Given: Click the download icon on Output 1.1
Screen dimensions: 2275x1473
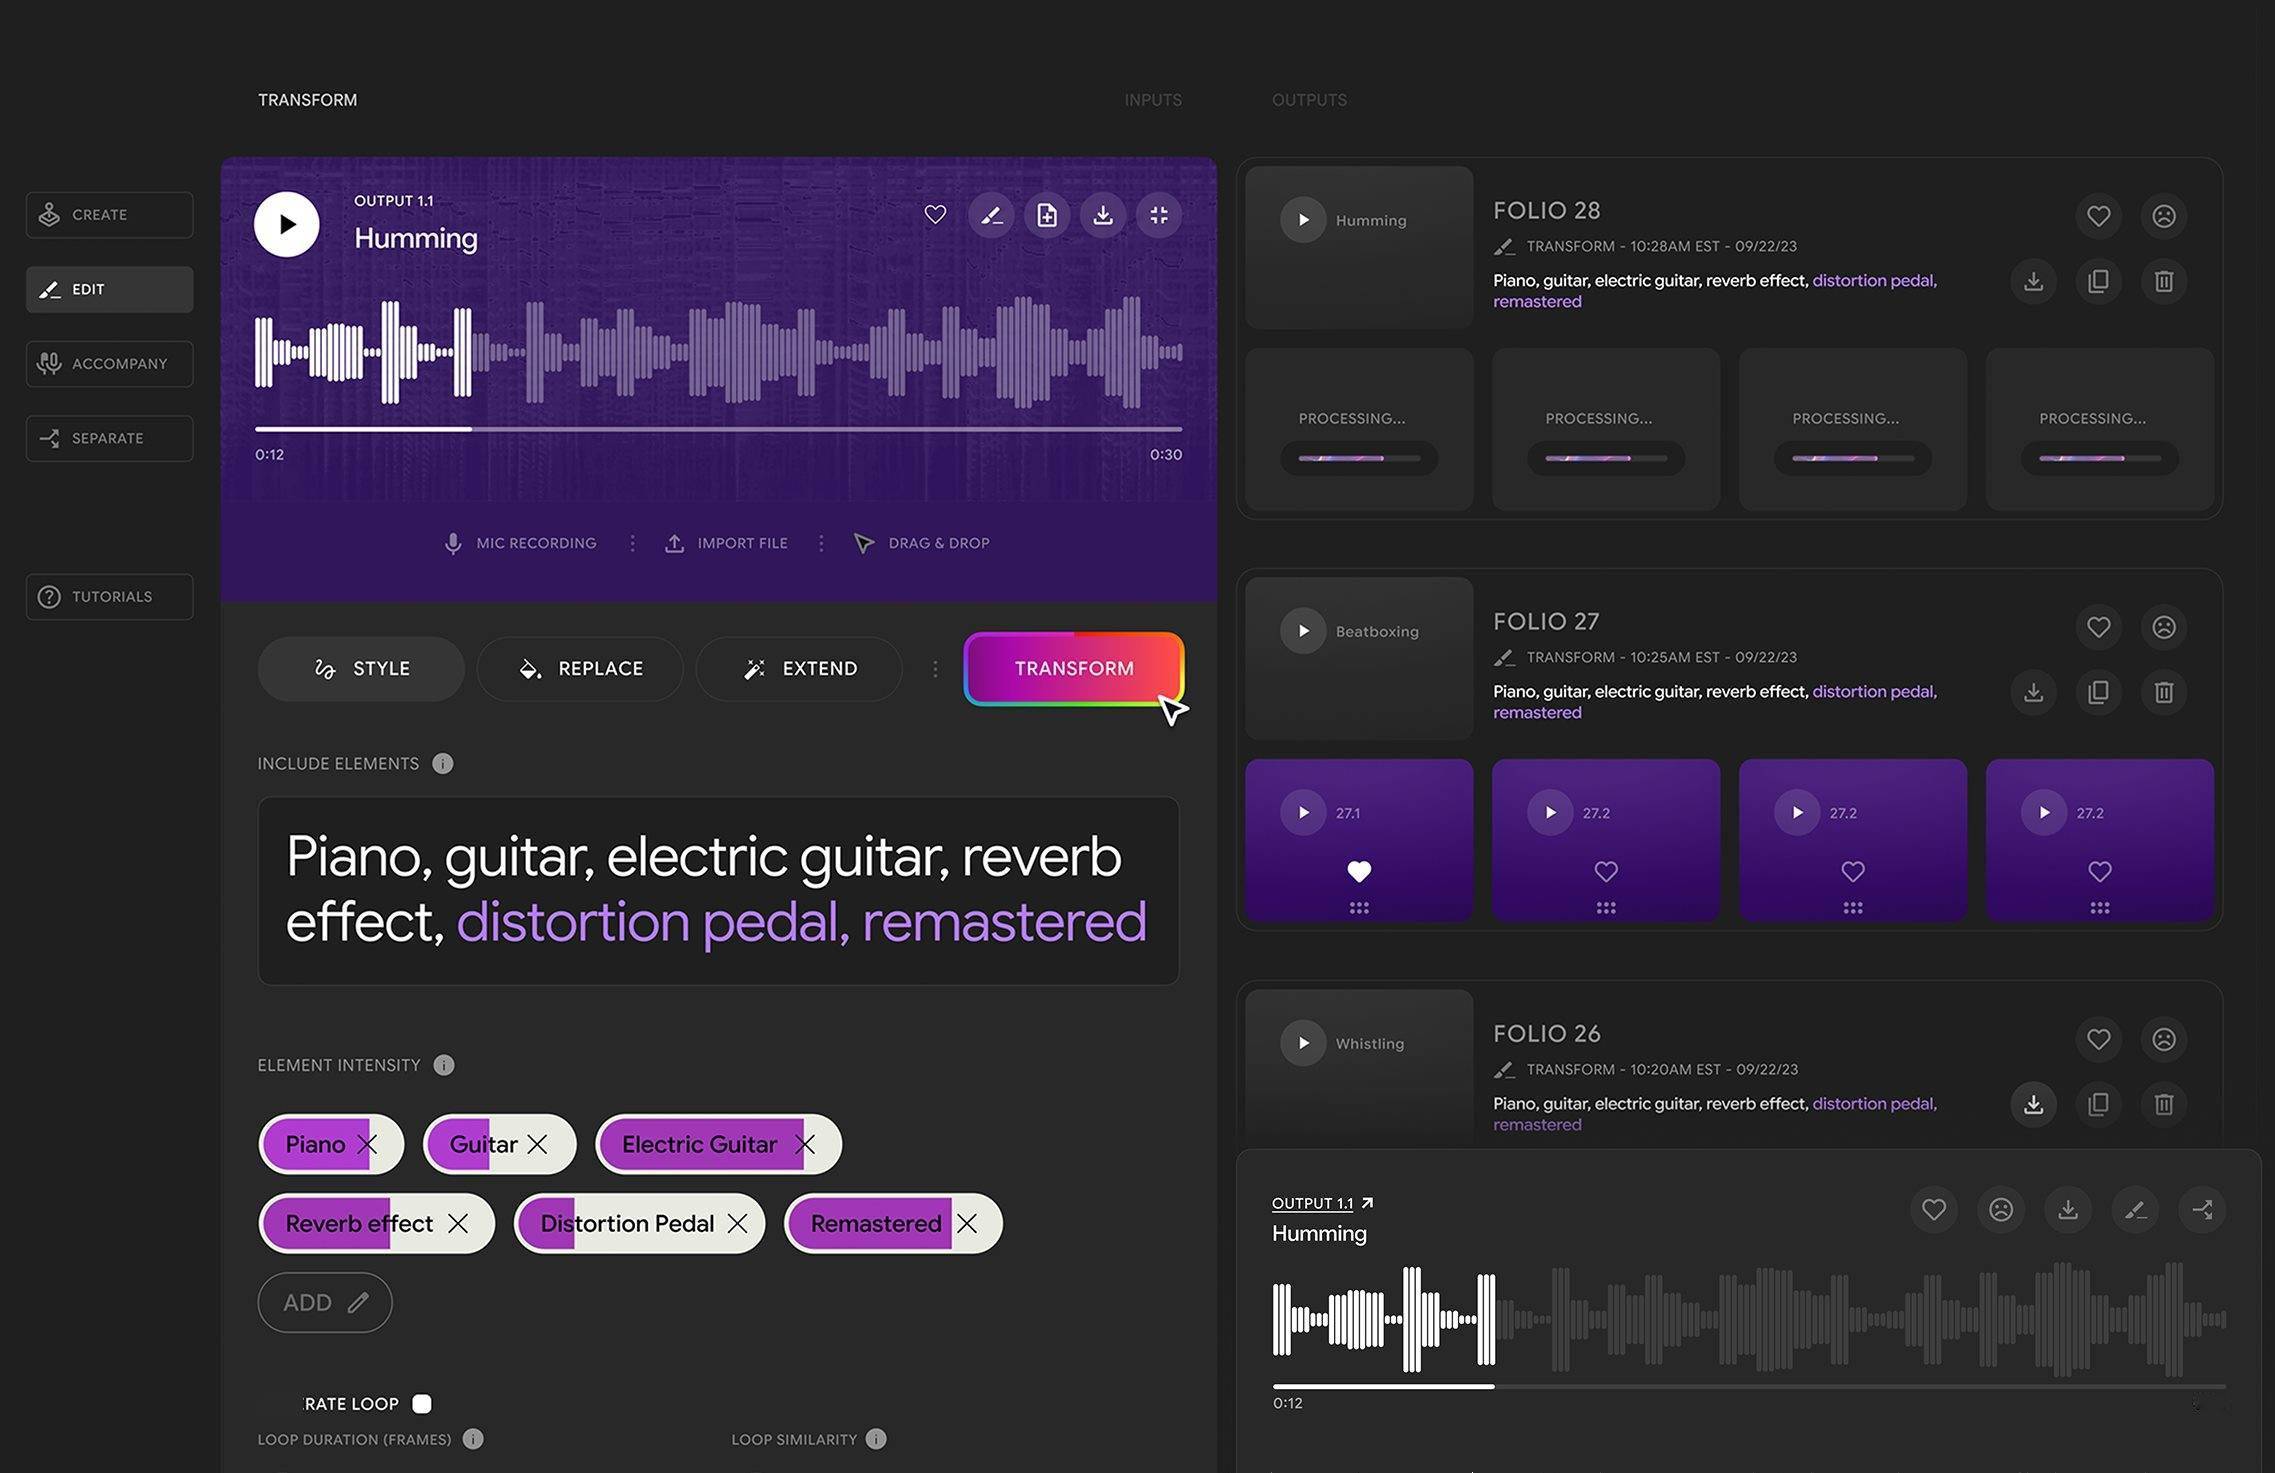Looking at the screenshot, I should point(1103,216).
